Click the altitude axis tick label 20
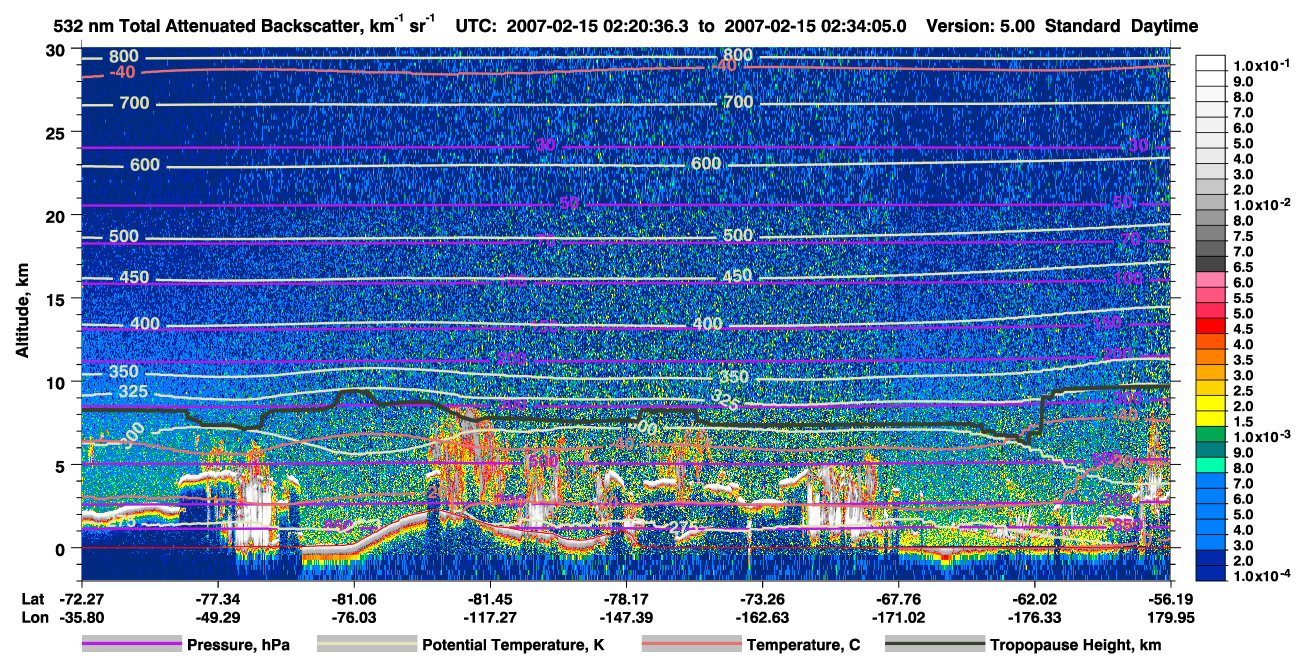 pyautogui.click(x=57, y=215)
